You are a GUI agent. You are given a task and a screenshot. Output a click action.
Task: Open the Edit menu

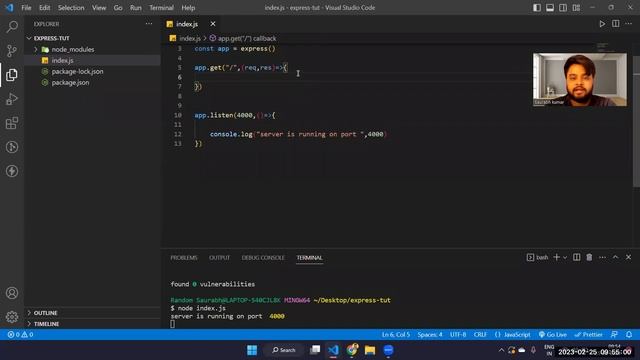(x=44, y=8)
